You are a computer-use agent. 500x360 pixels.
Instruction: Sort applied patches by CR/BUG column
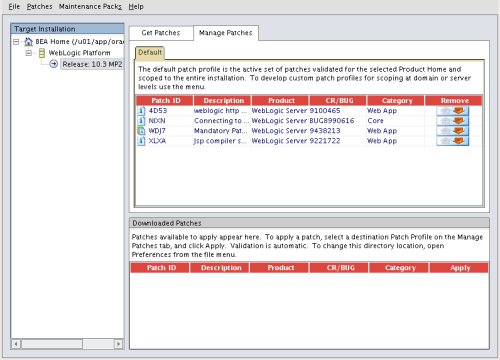click(338, 100)
